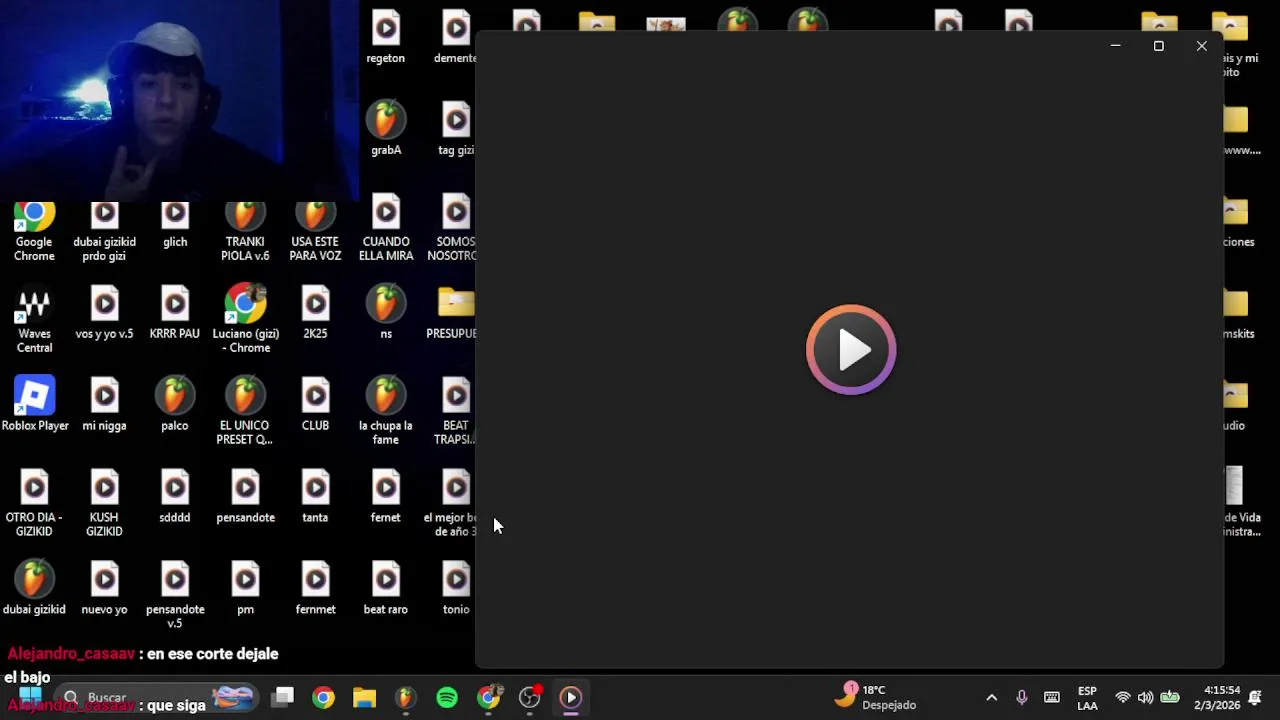Select the pm media file
The image size is (1280, 720).
[x=245, y=589]
